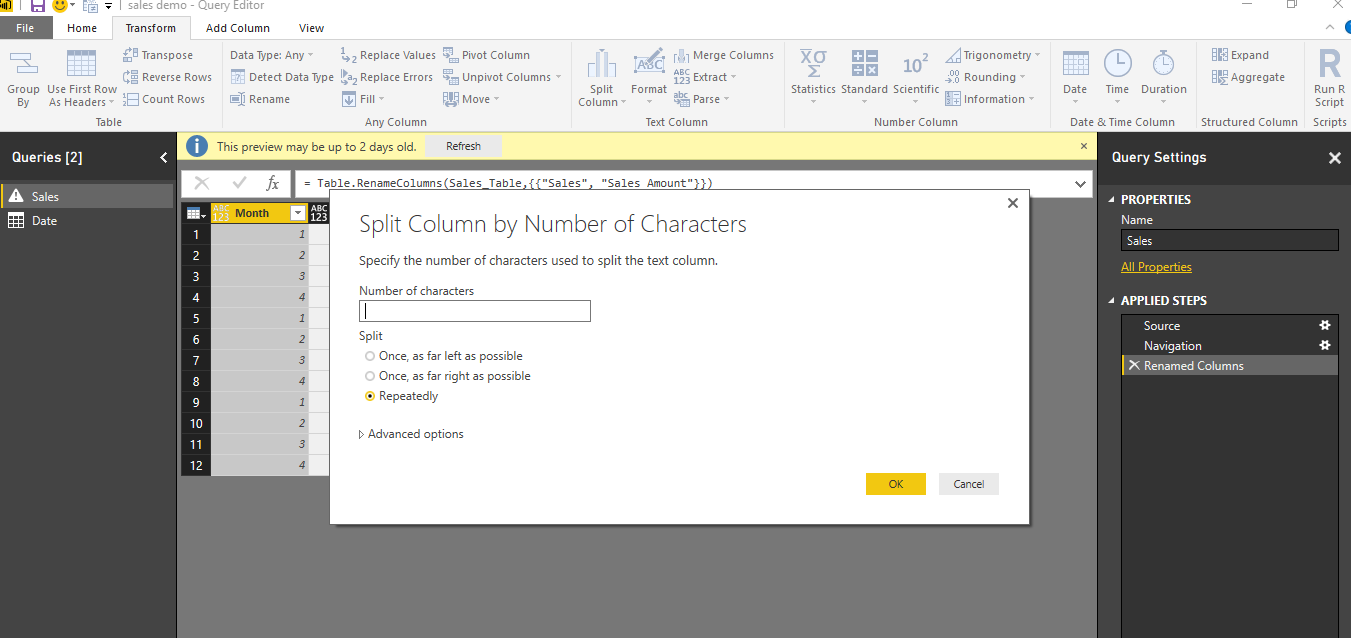Collapse the APPLIED STEPS section
Image resolution: width=1351 pixels, height=638 pixels.
coord(1111,301)
